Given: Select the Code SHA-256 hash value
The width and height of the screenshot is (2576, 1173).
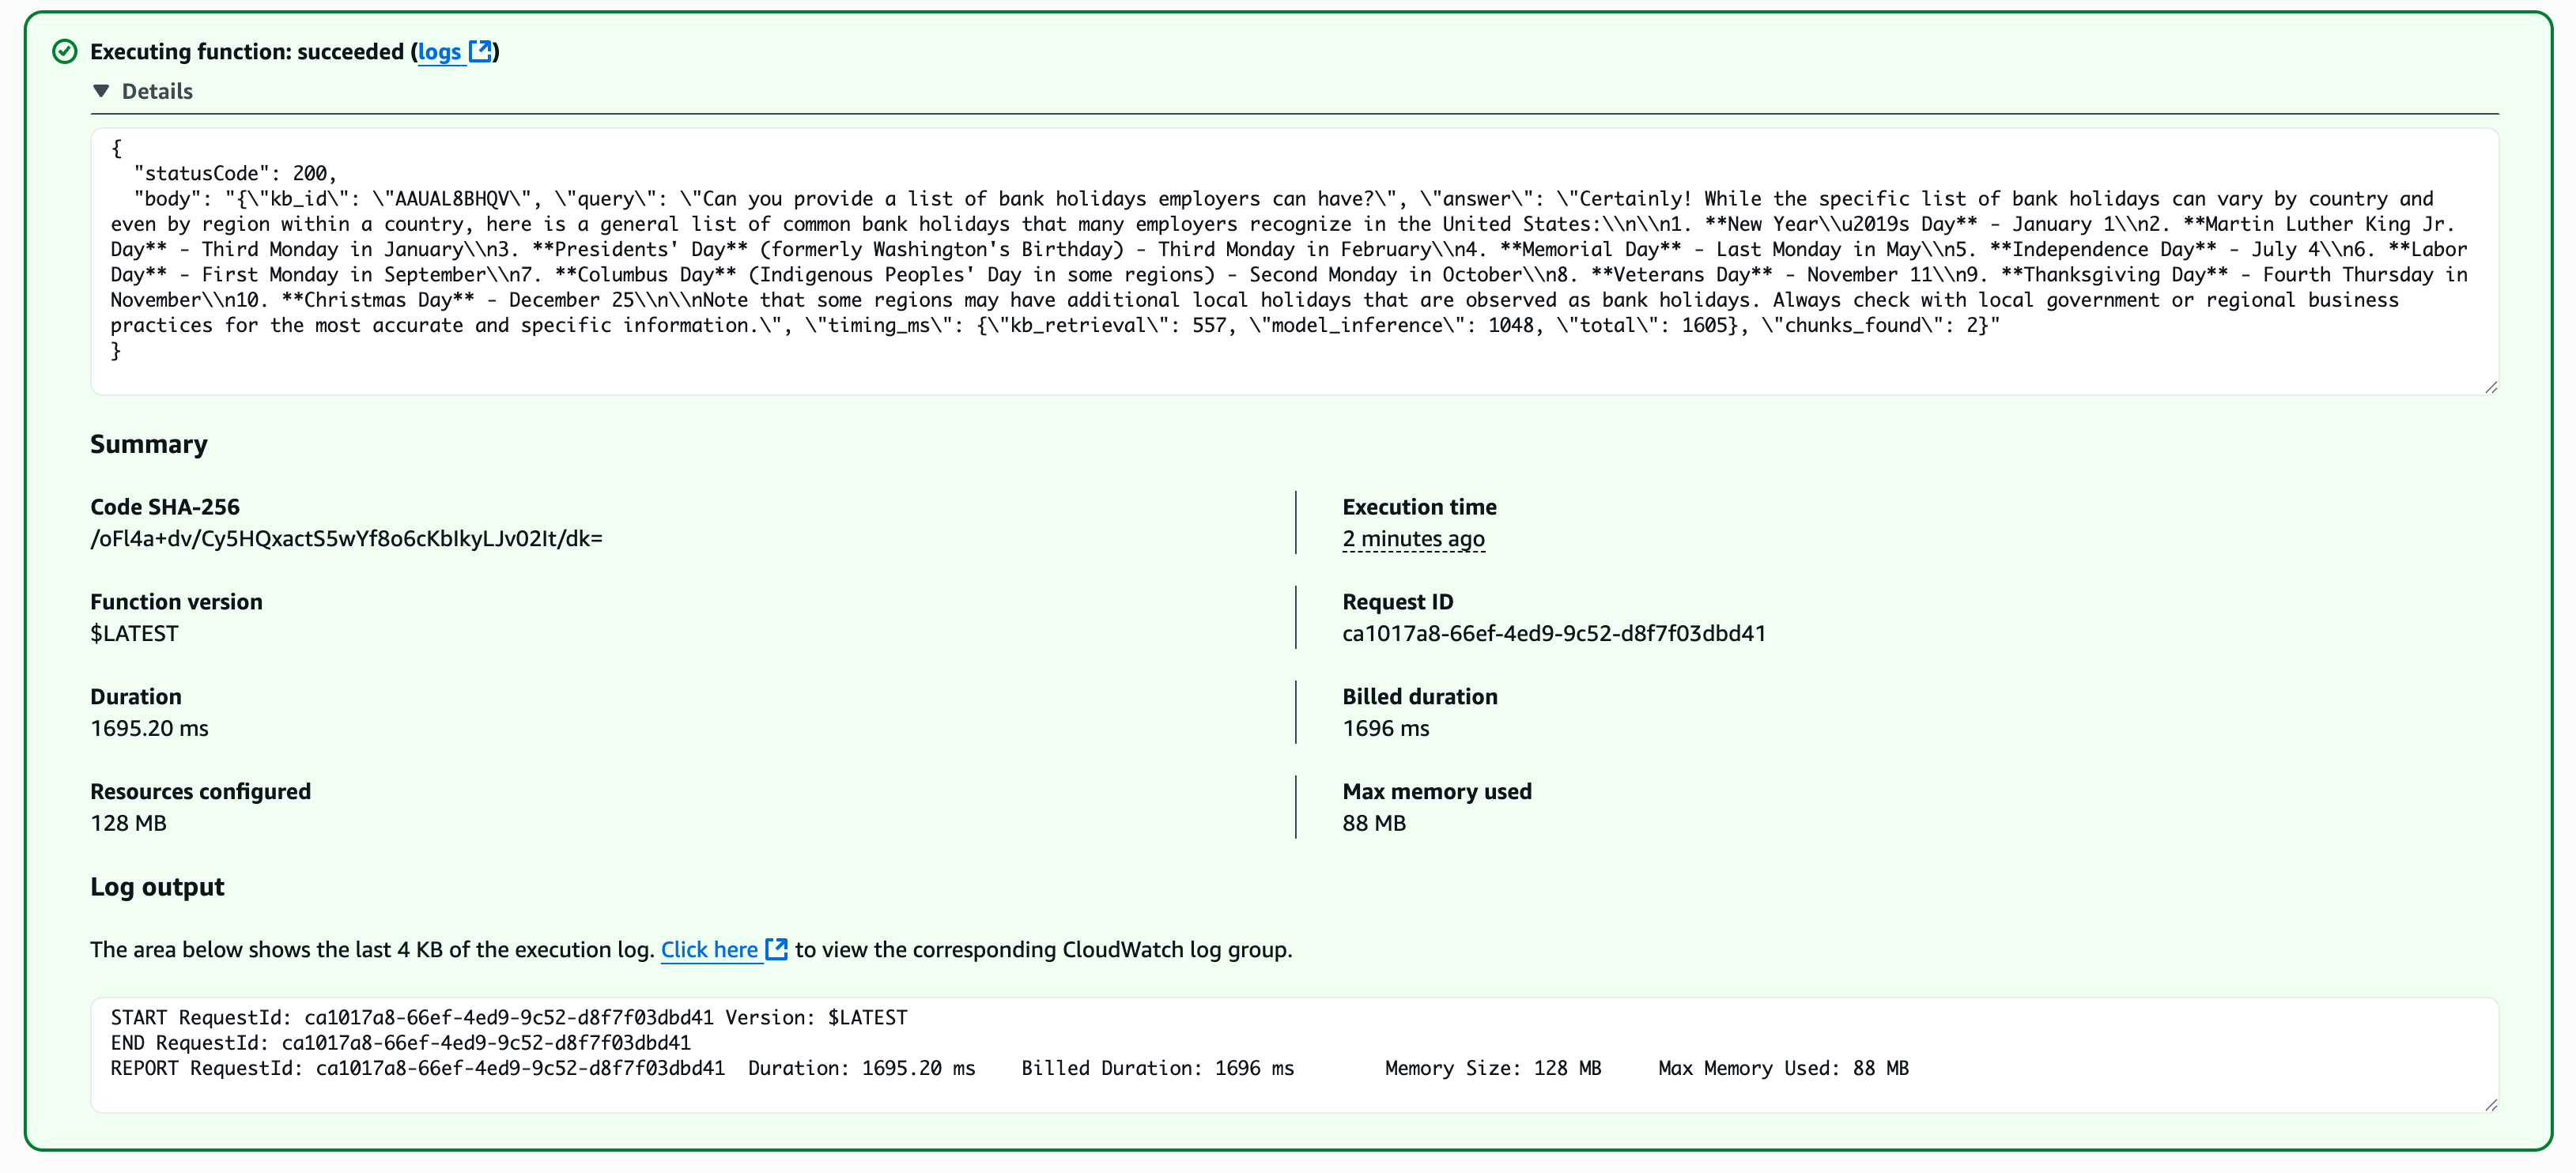Looking at the screenshot, I should (346, 539).
